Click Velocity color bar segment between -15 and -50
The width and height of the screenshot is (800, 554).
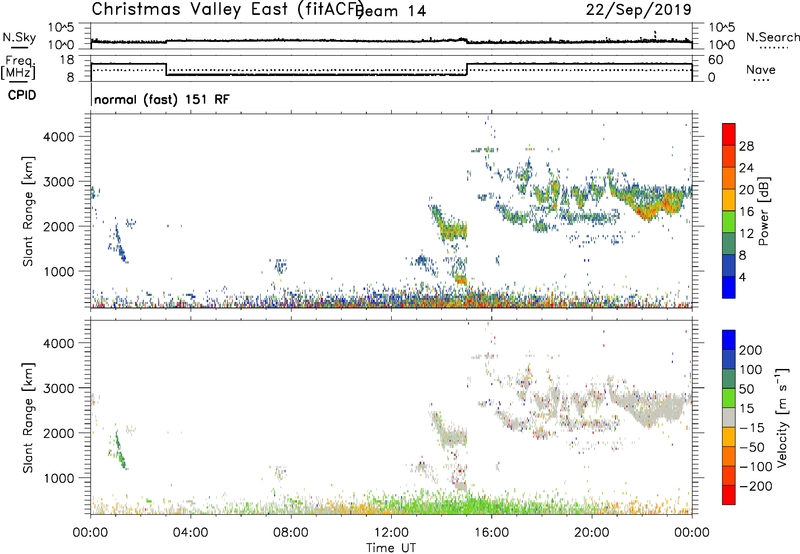(x=729, y=437)
